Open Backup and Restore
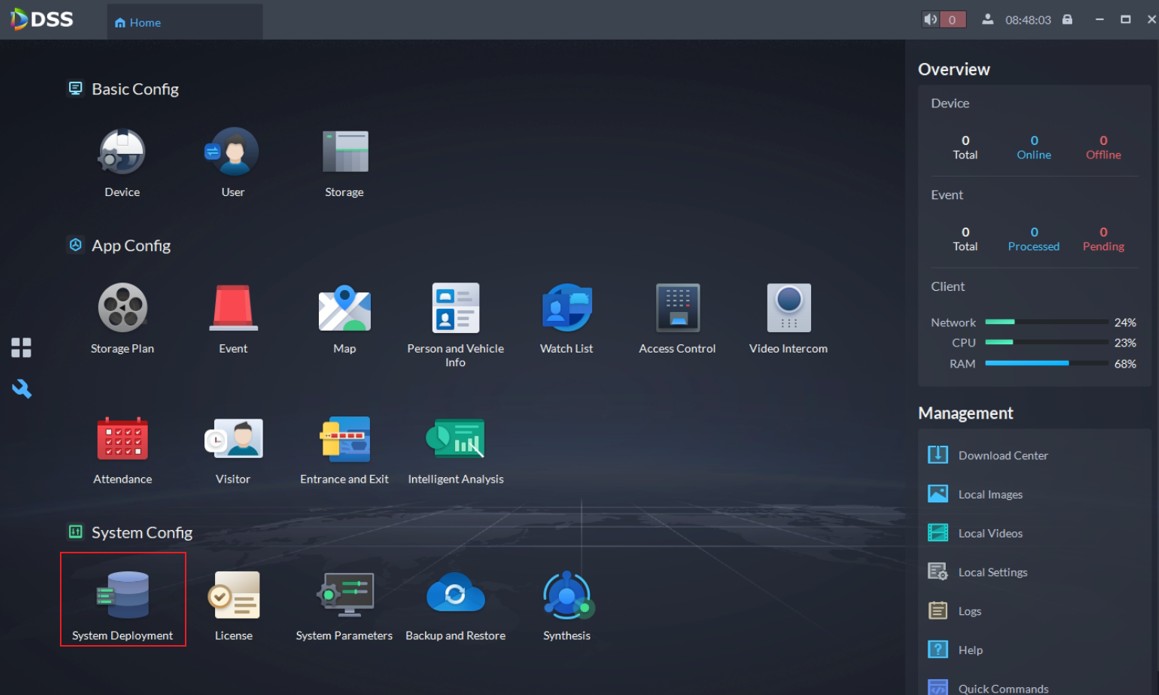 pos(455,597)
